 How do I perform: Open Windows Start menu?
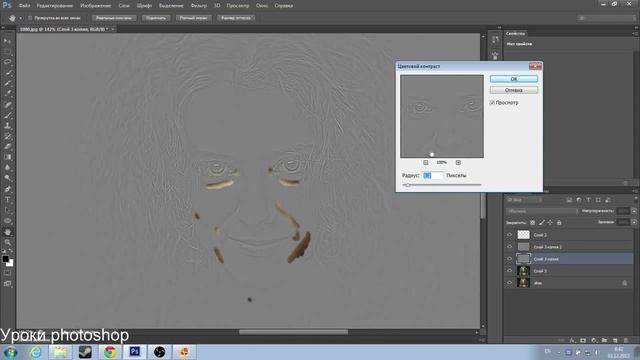(11, 352)
